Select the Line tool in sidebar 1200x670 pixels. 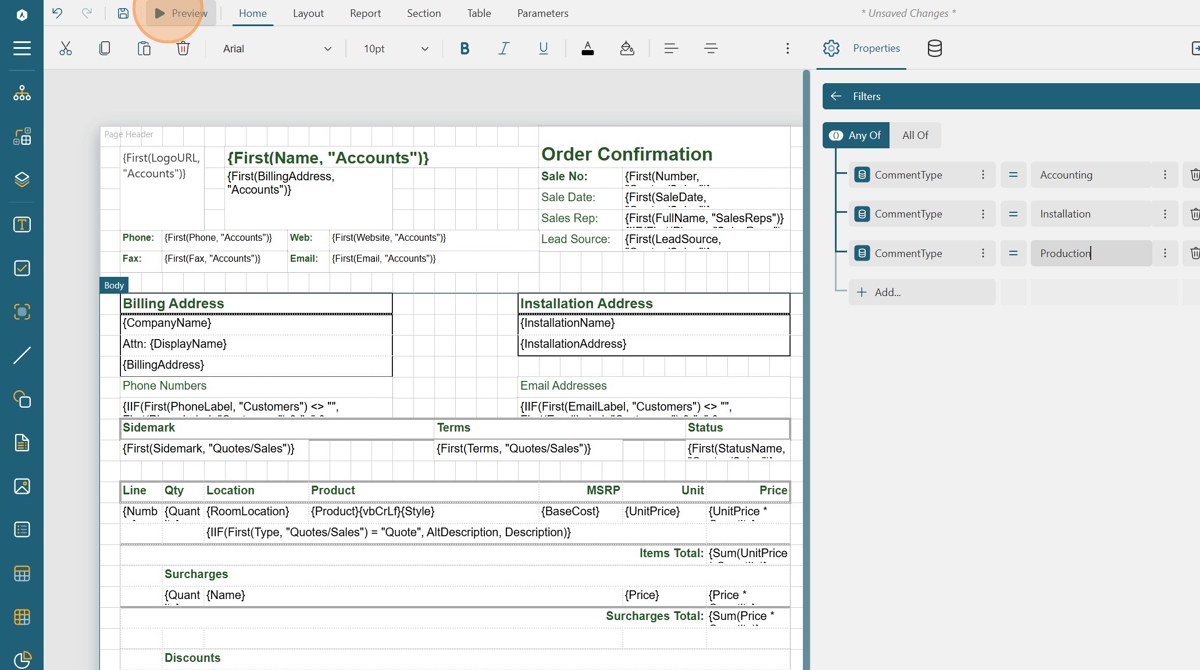(x=22, y=355)
